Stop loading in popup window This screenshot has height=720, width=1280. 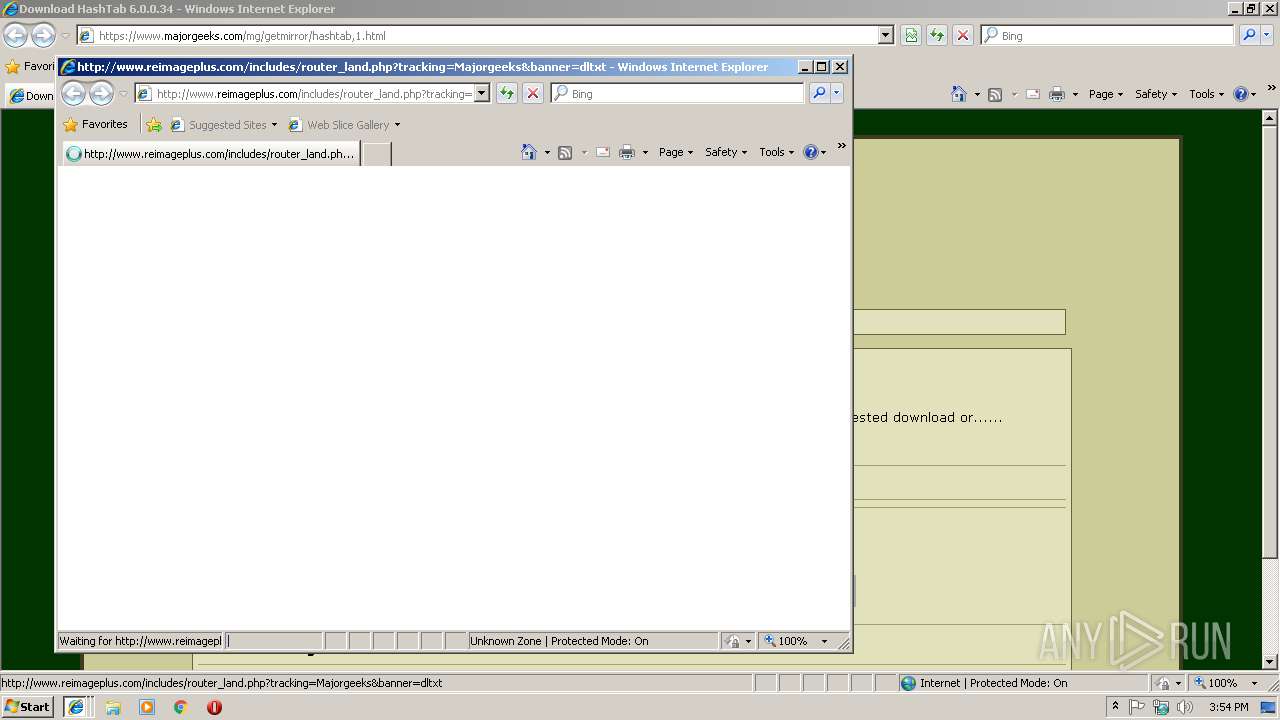pyautogui.click(x=533, y=93)
